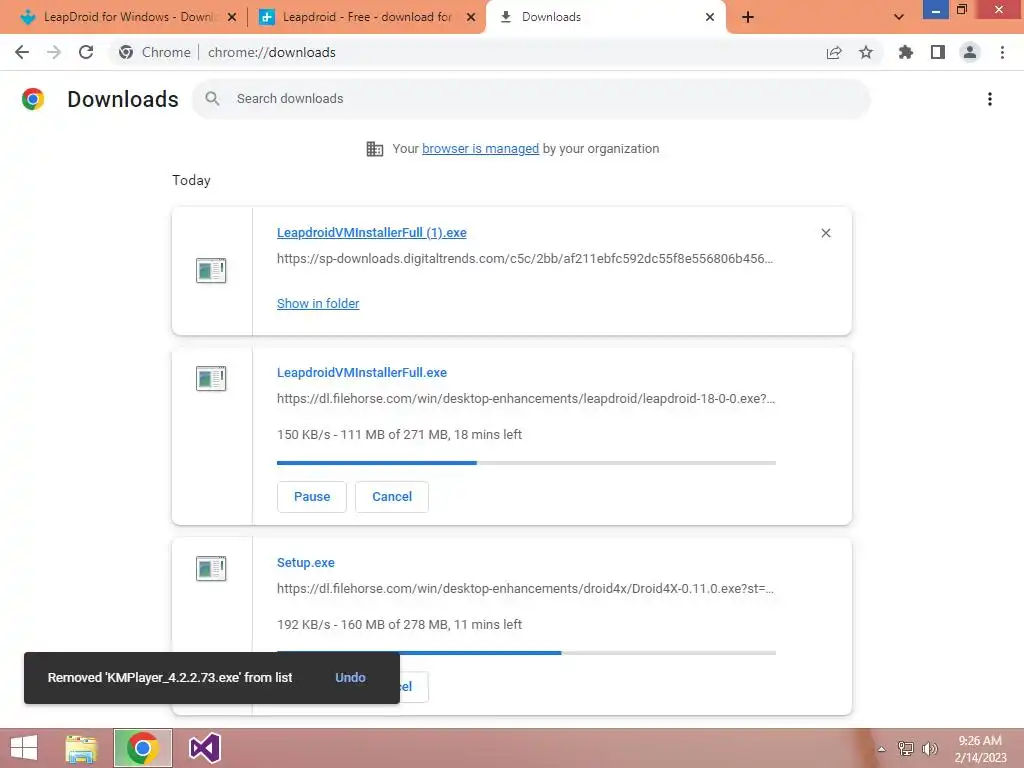Pause the LeapdroidVMInstallerFull.exe download

(x=312, y=497)
